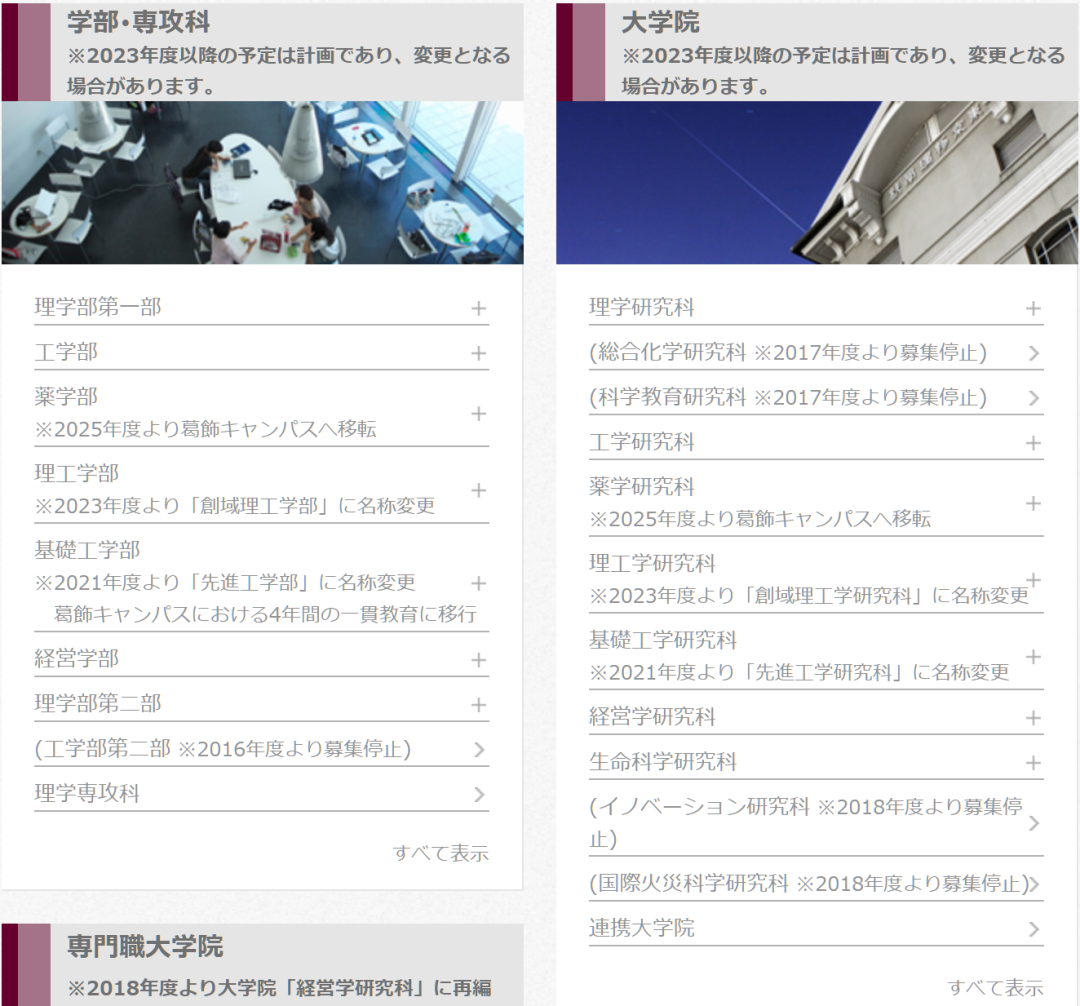The image size is (1080, 1006).
Task: Expand 理学部第二部 plus icon
Action: (x=479, y=704)
